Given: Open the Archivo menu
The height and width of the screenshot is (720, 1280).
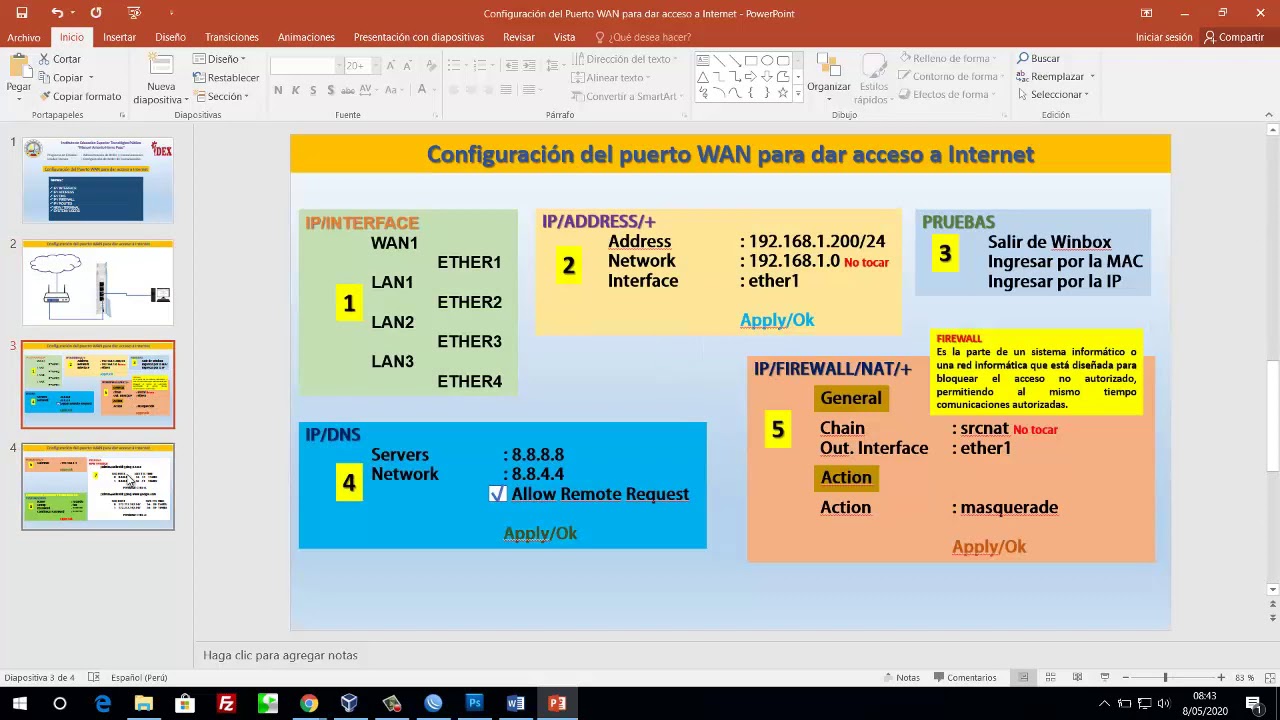Looking at the screenshot, I should [x=24, y=37].
